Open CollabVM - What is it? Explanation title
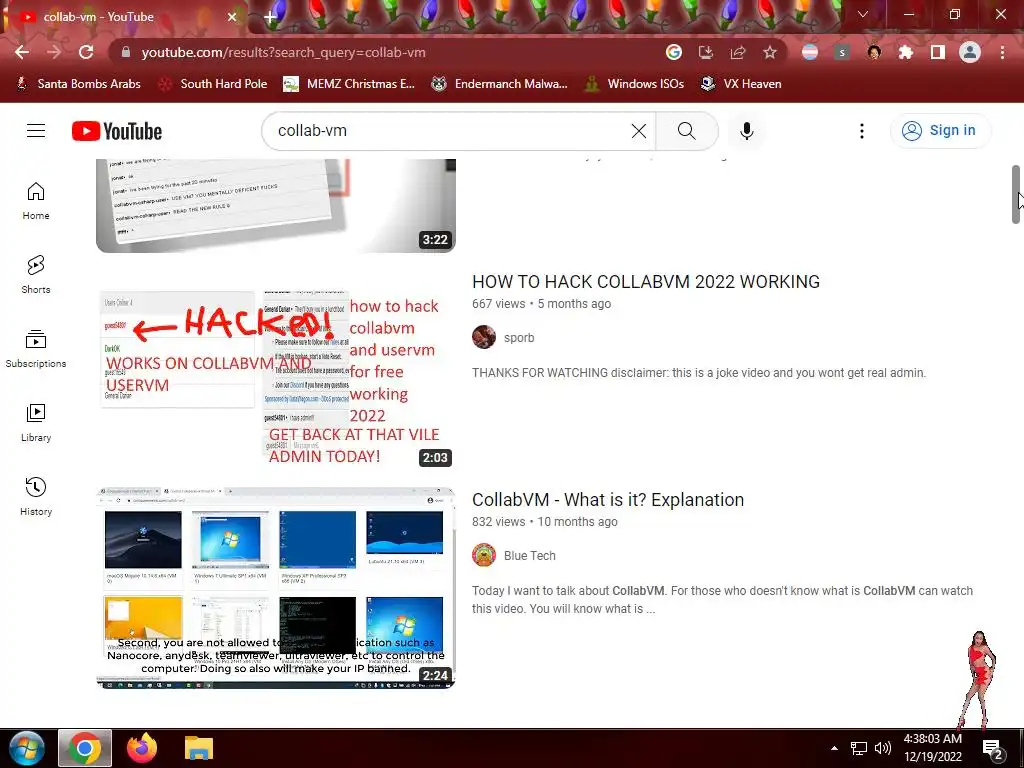 [608, 500]
